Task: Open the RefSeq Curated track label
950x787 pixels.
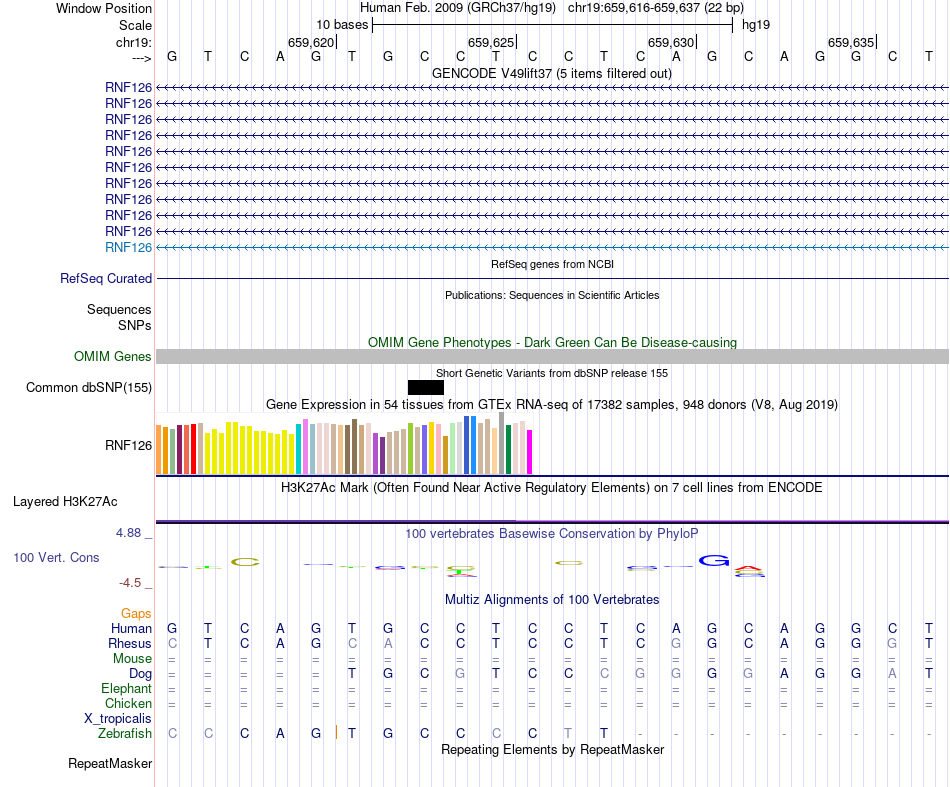Action: click(x=106, y=278)
